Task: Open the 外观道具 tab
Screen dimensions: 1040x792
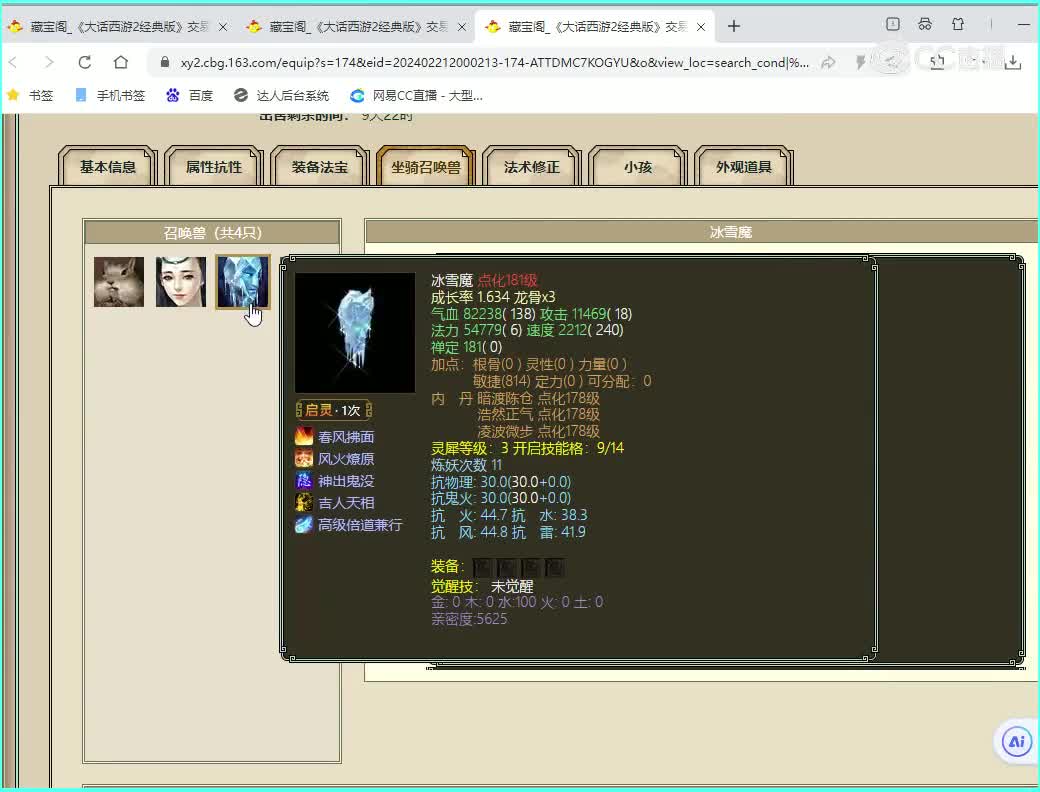Action: (x=744, y=166)
